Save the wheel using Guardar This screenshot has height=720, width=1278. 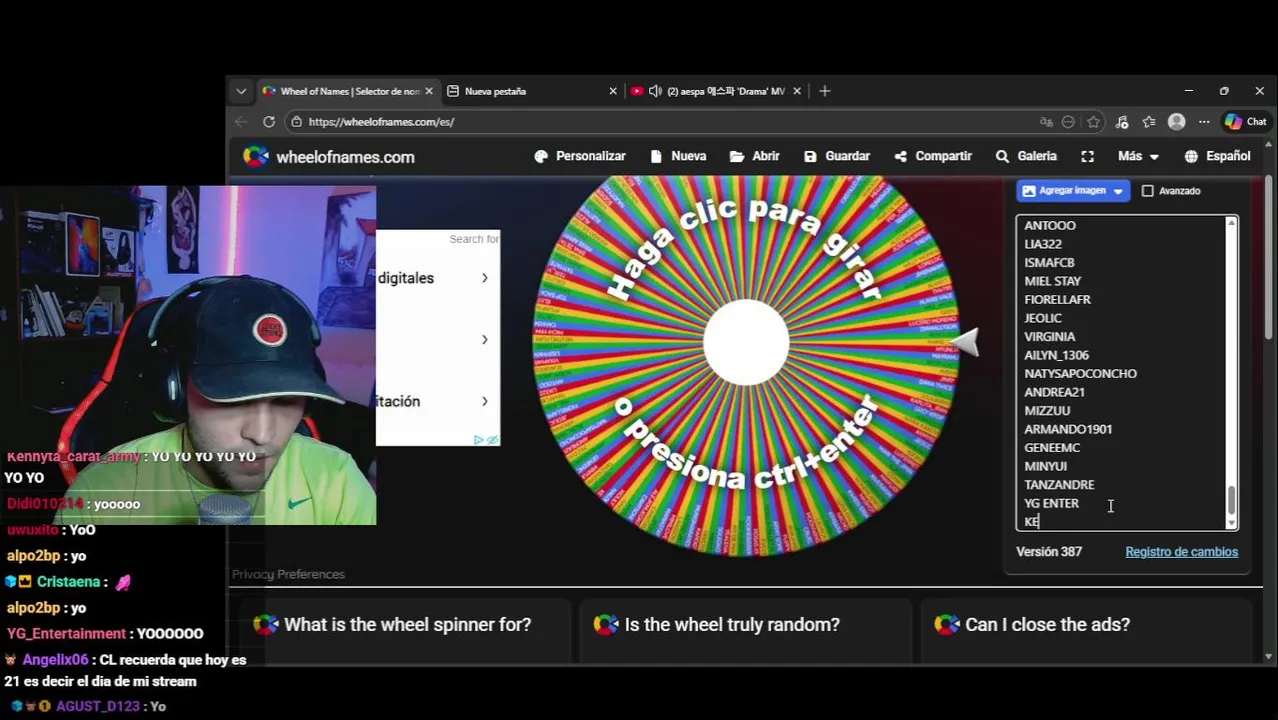point(837,156)
